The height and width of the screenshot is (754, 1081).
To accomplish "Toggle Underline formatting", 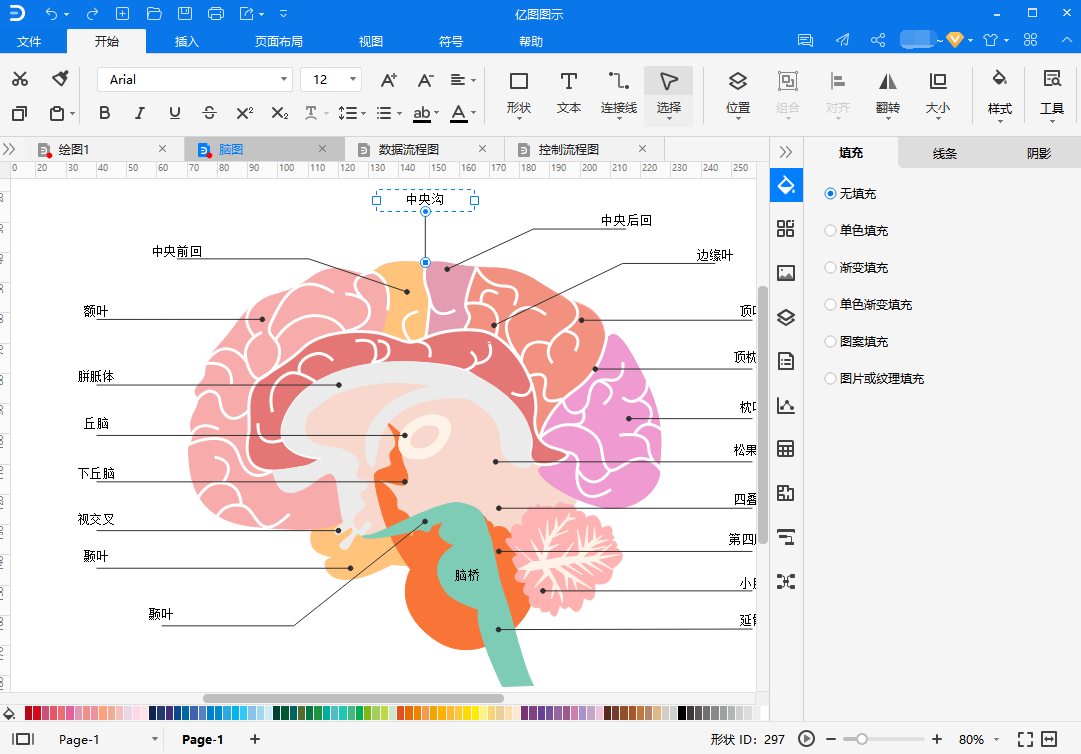I will [175, 113].
